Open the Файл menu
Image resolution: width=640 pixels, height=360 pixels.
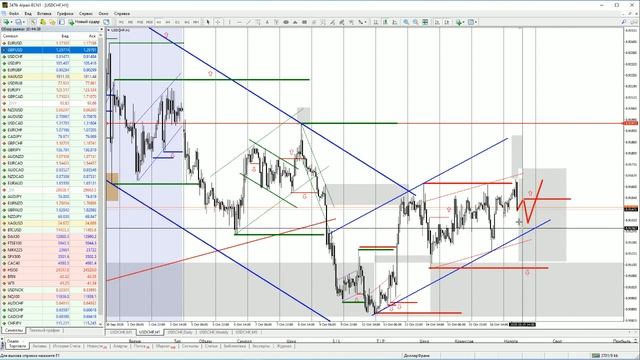(x=14, y=13)
